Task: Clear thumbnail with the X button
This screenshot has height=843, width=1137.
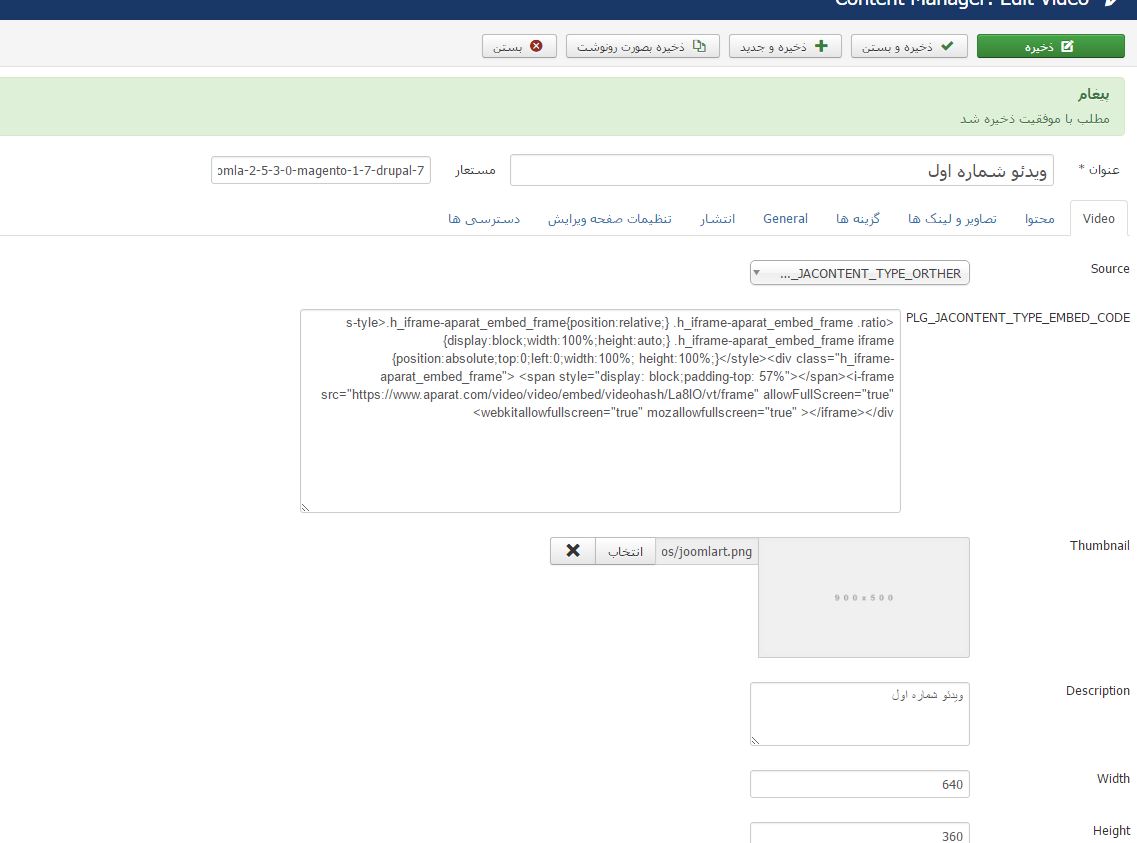Action: [x=573, y=551]
